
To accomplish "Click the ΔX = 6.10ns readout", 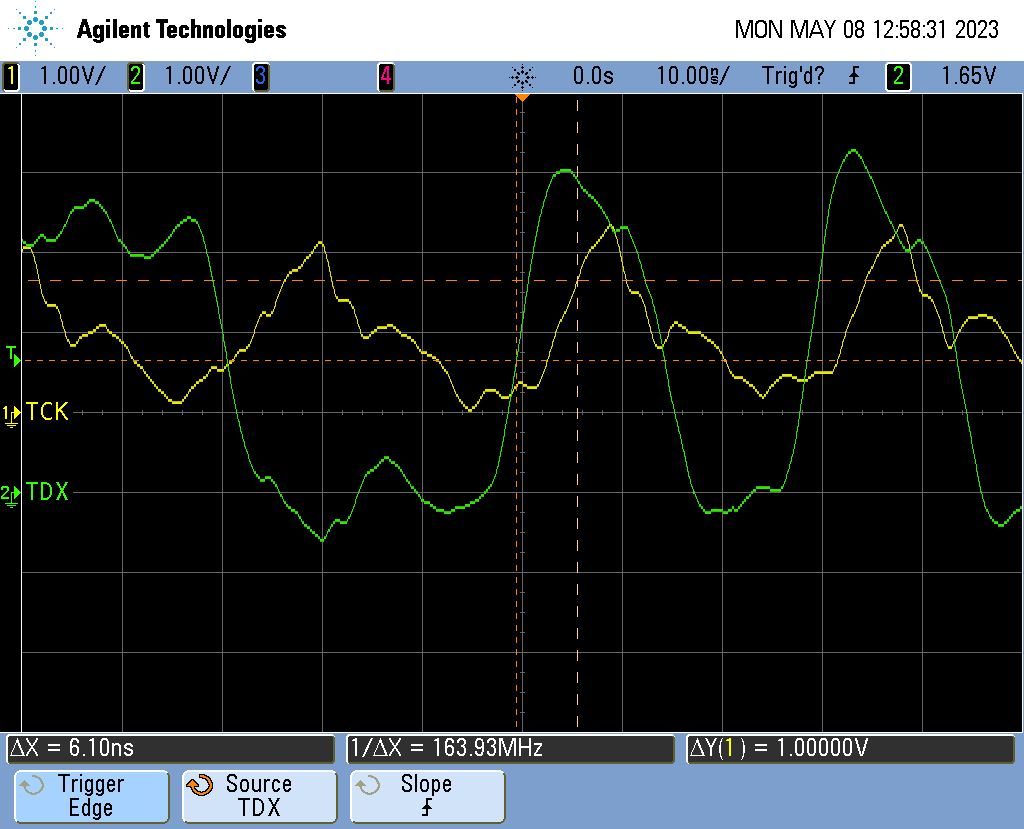I will 170,748.
